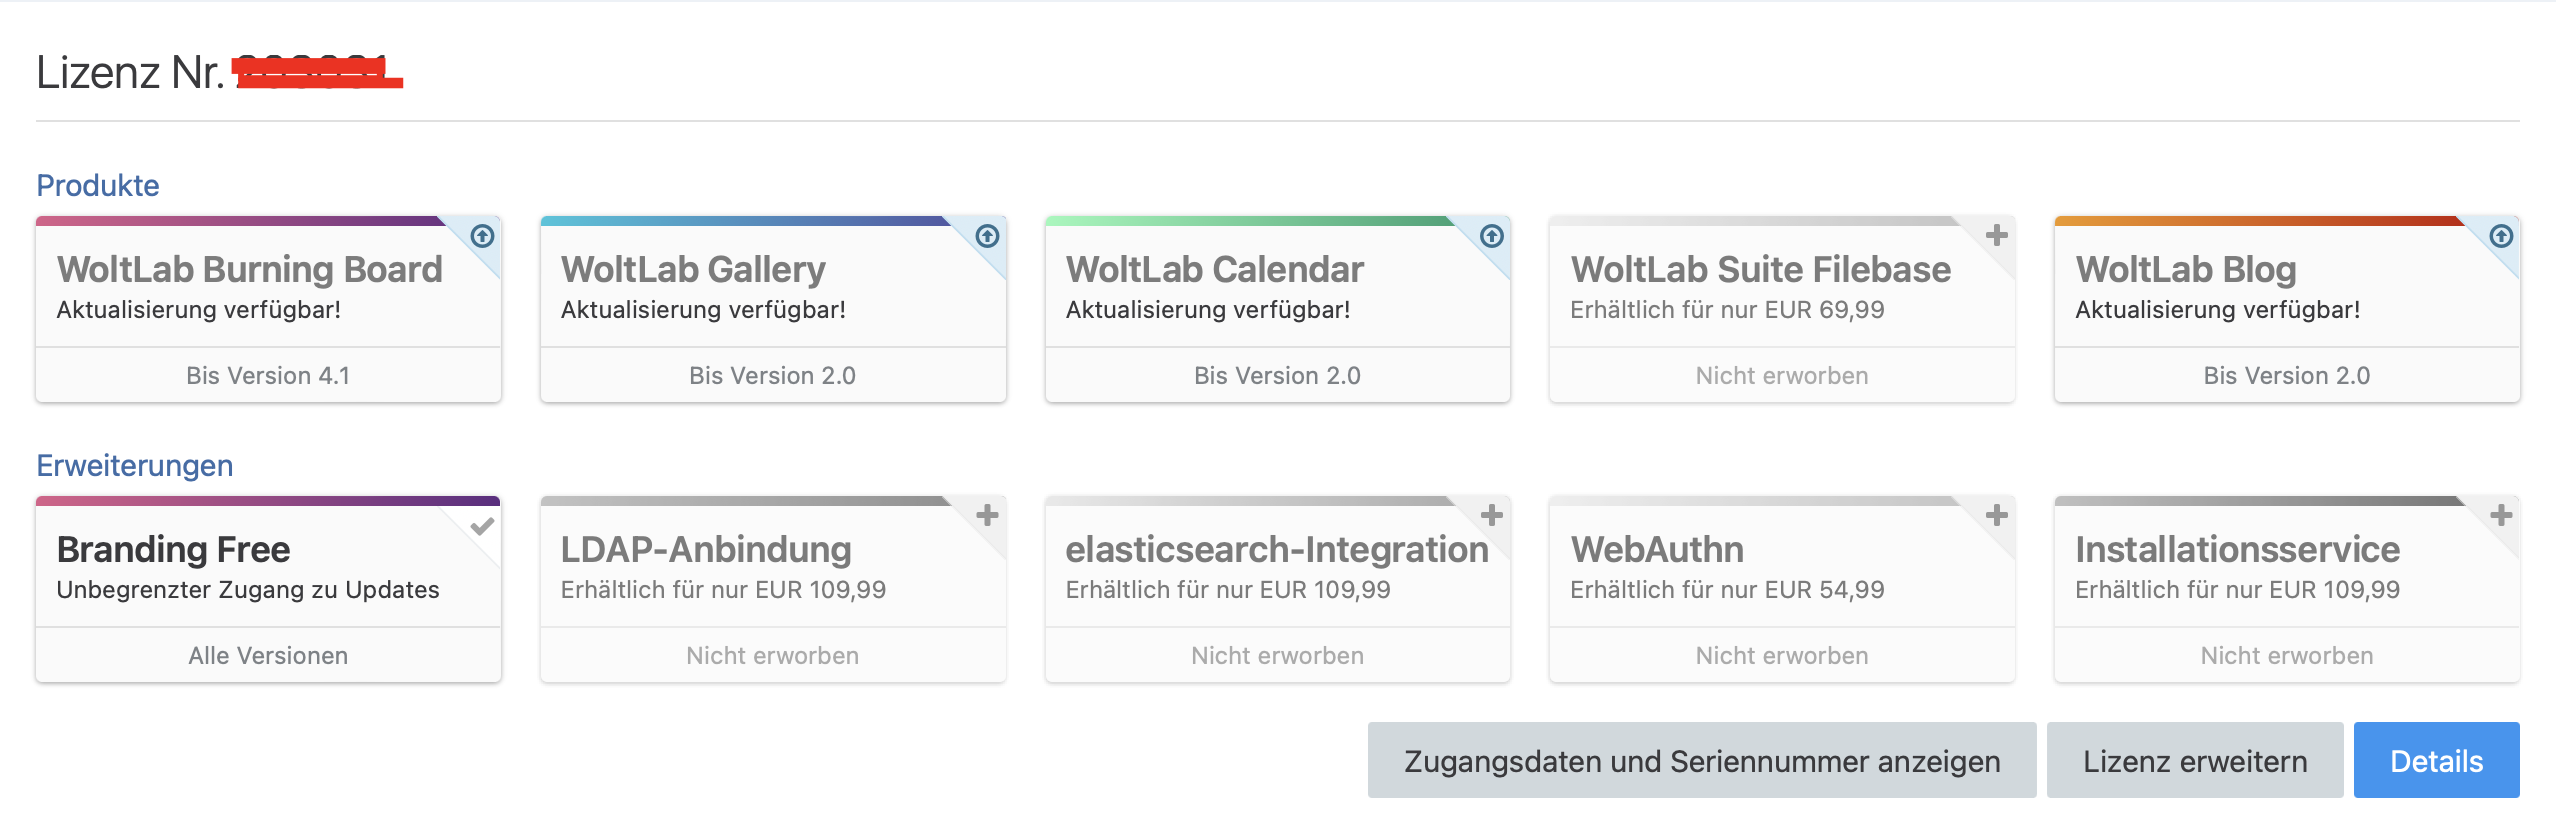This screenshot has width=2556, height=836.
Task: Click the Erweiterungen section heading
Action: [x=135, y=465]
